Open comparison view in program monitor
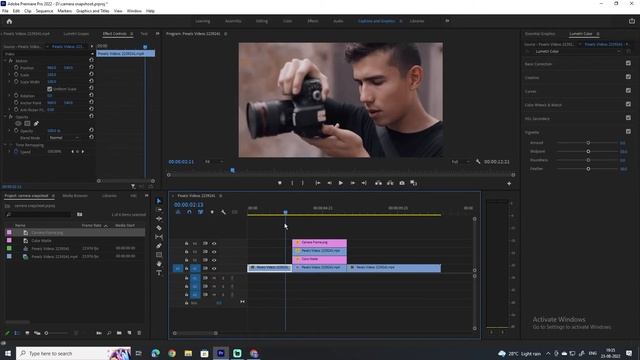 413,183
